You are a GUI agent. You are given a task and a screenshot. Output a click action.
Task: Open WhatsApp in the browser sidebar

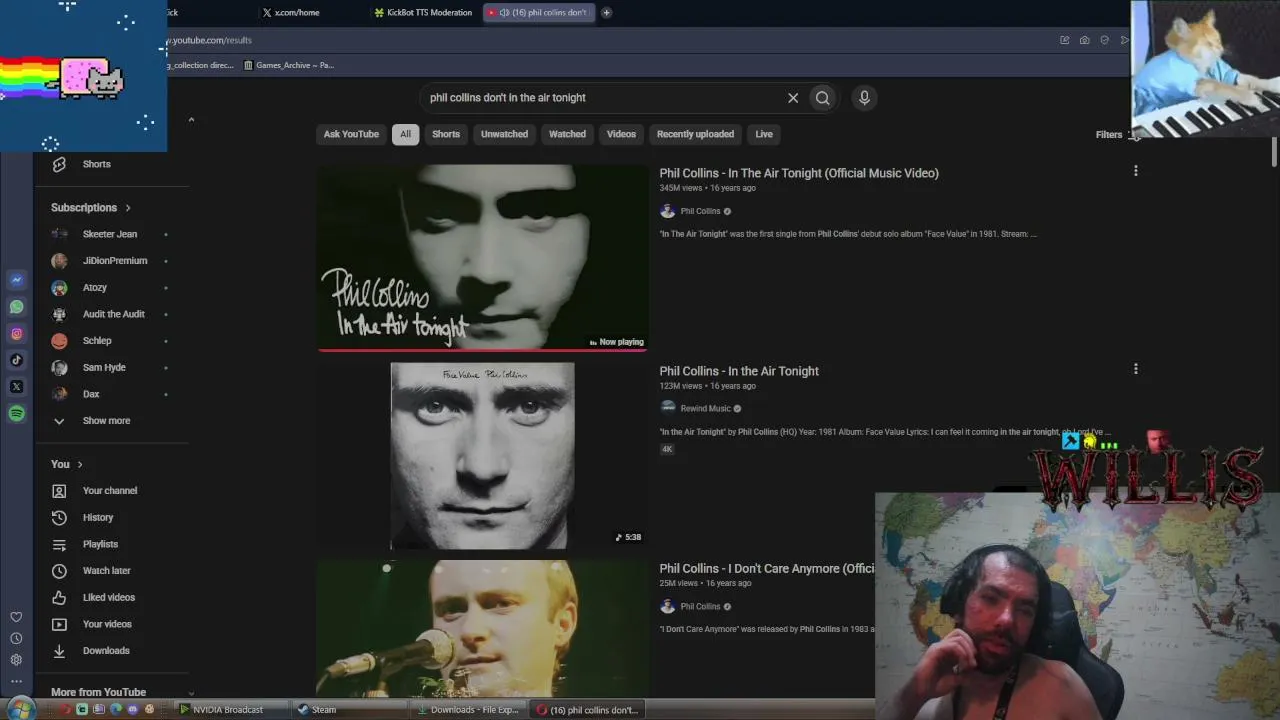(16, 307)
